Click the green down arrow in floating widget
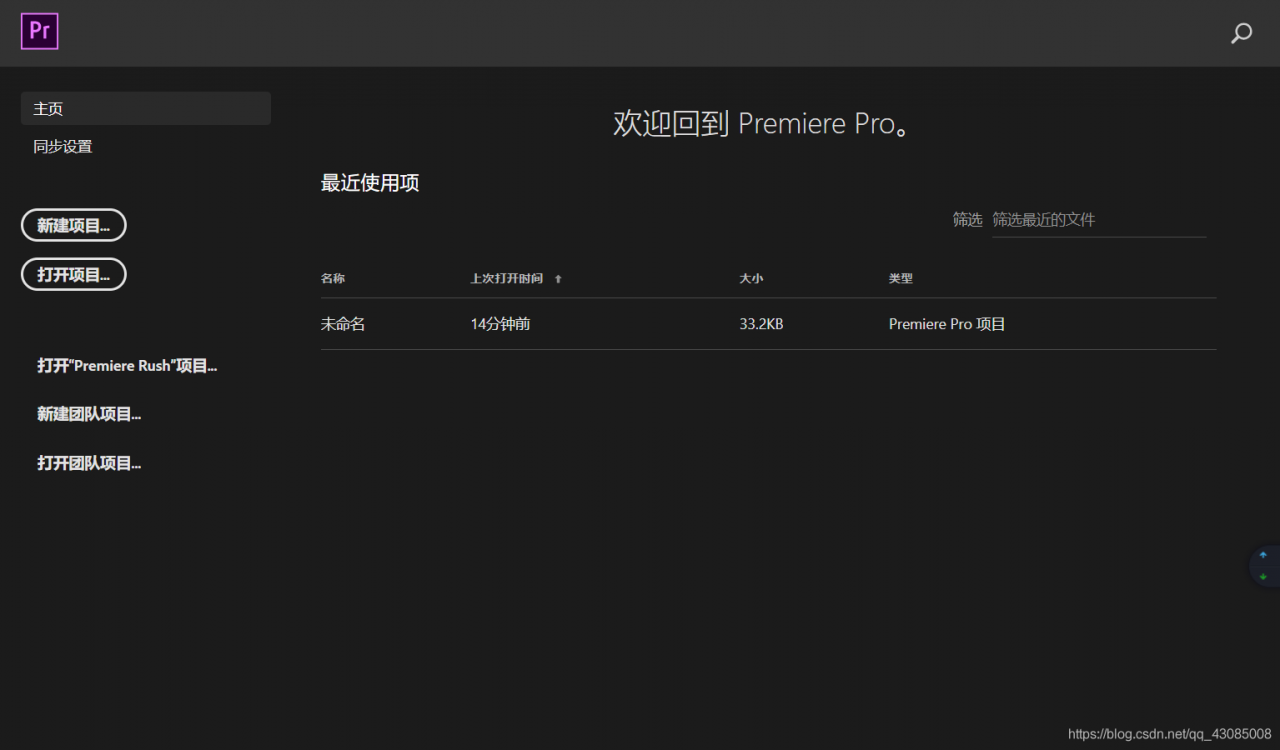 [1263, 577]
